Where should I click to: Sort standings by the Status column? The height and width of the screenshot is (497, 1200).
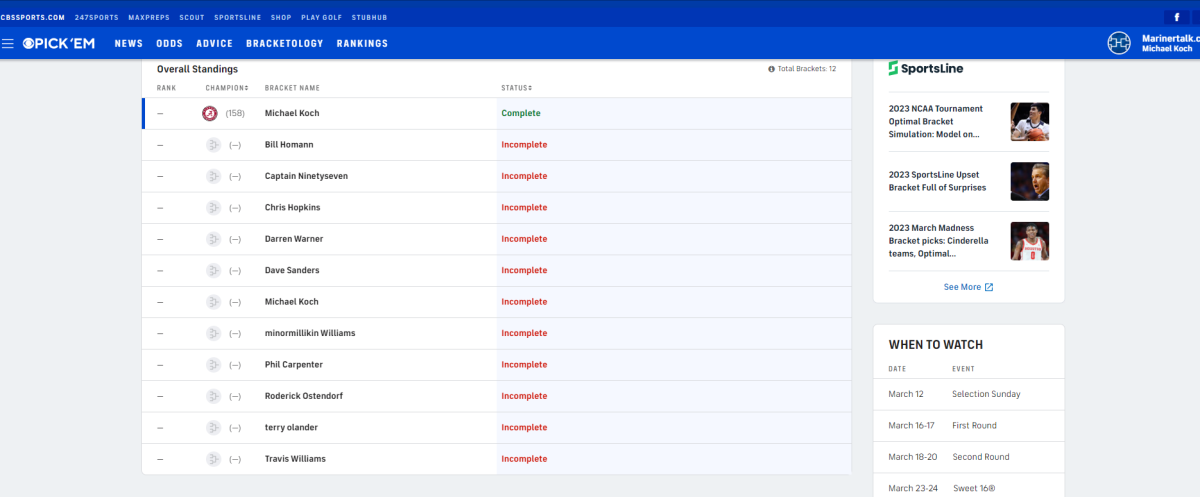click(x=517, y=88)
